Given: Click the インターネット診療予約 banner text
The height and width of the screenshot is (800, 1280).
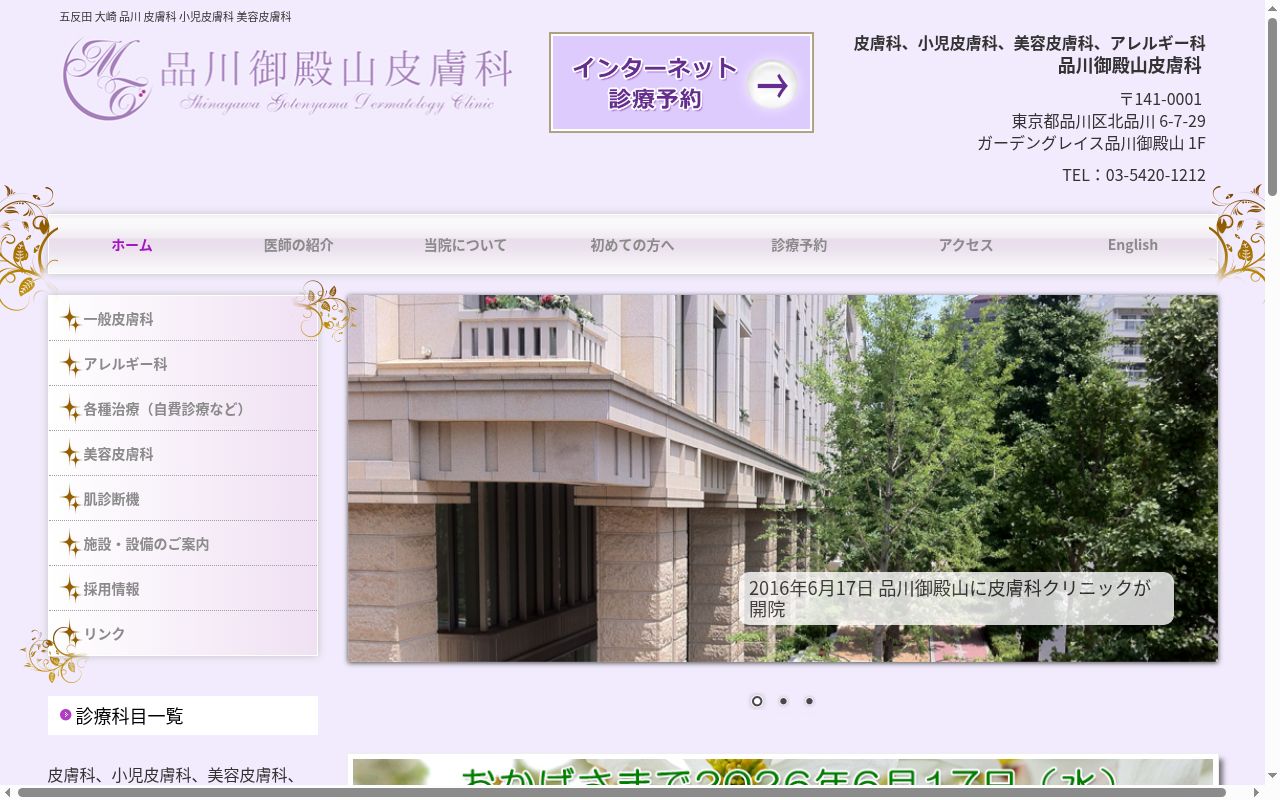Looking at the screenshot, I should coord(655,83).
